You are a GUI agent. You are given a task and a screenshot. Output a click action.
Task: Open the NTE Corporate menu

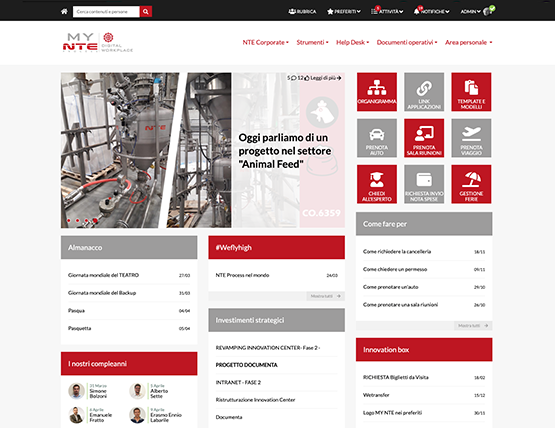265,42
